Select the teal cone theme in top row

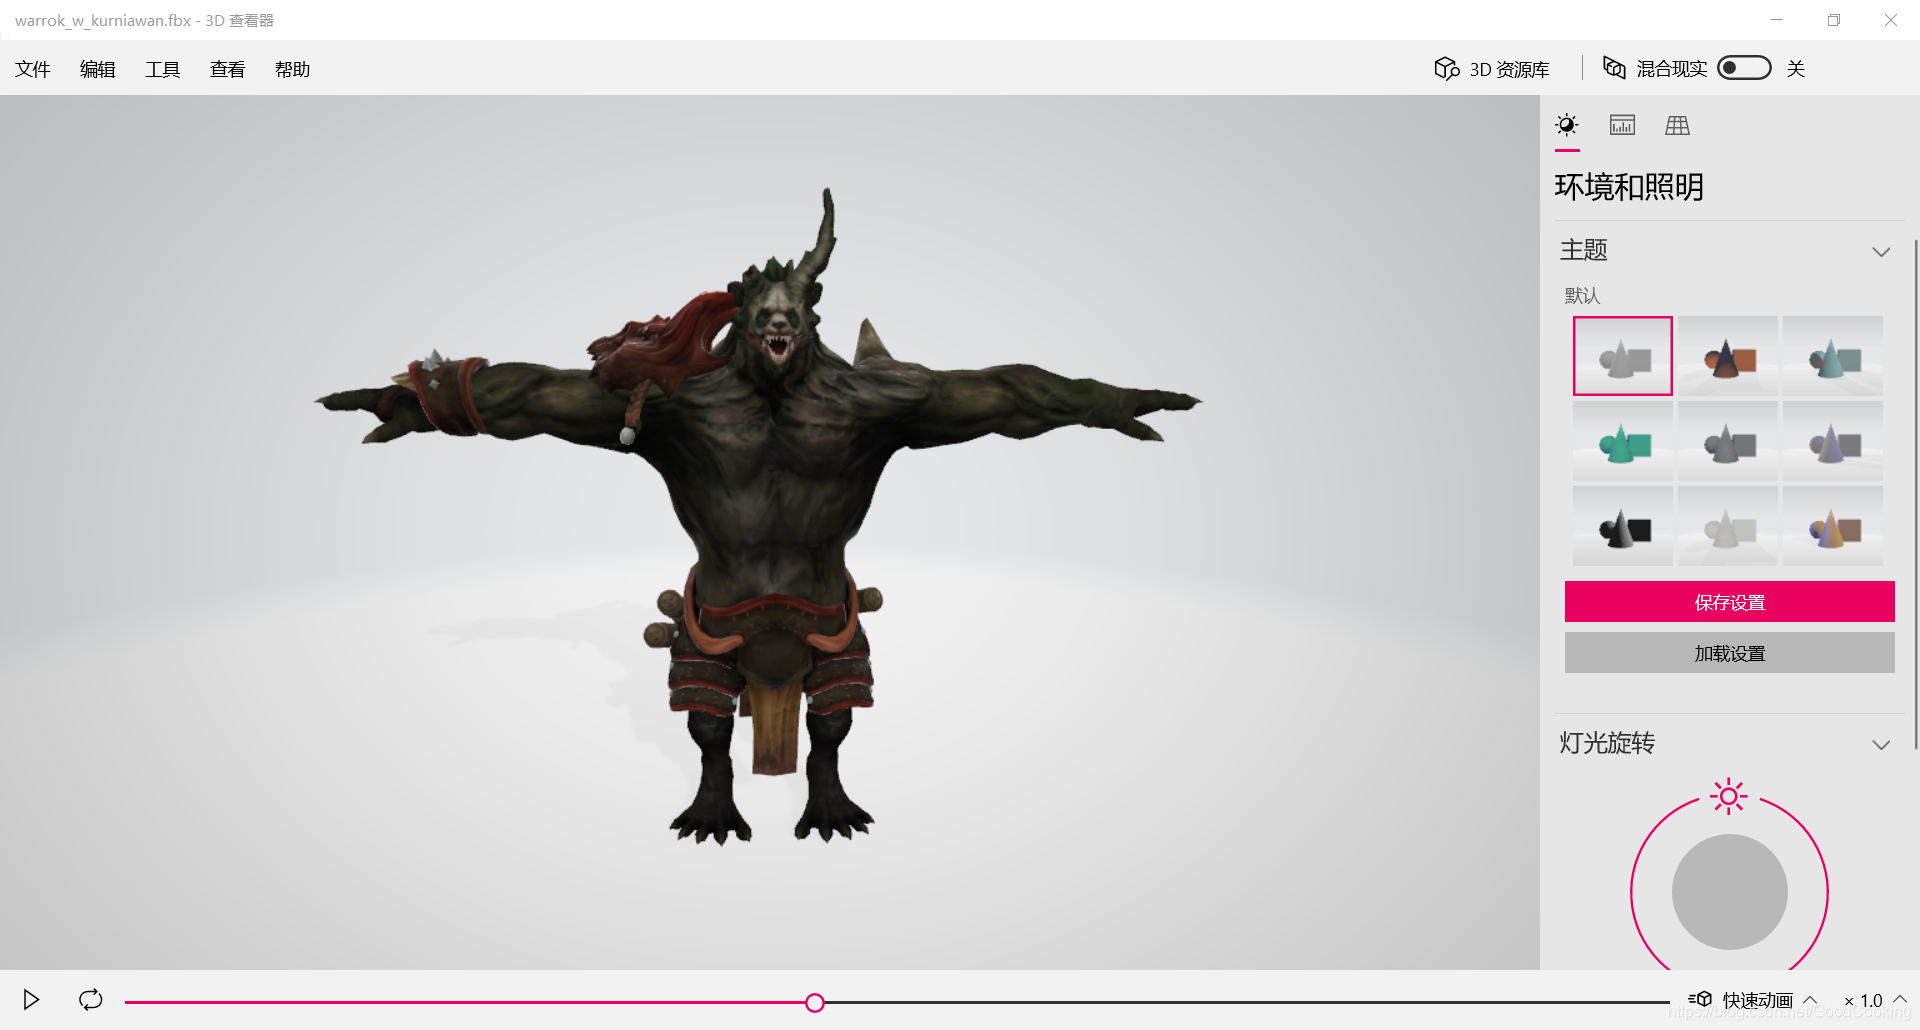(x=1833, y=356)
